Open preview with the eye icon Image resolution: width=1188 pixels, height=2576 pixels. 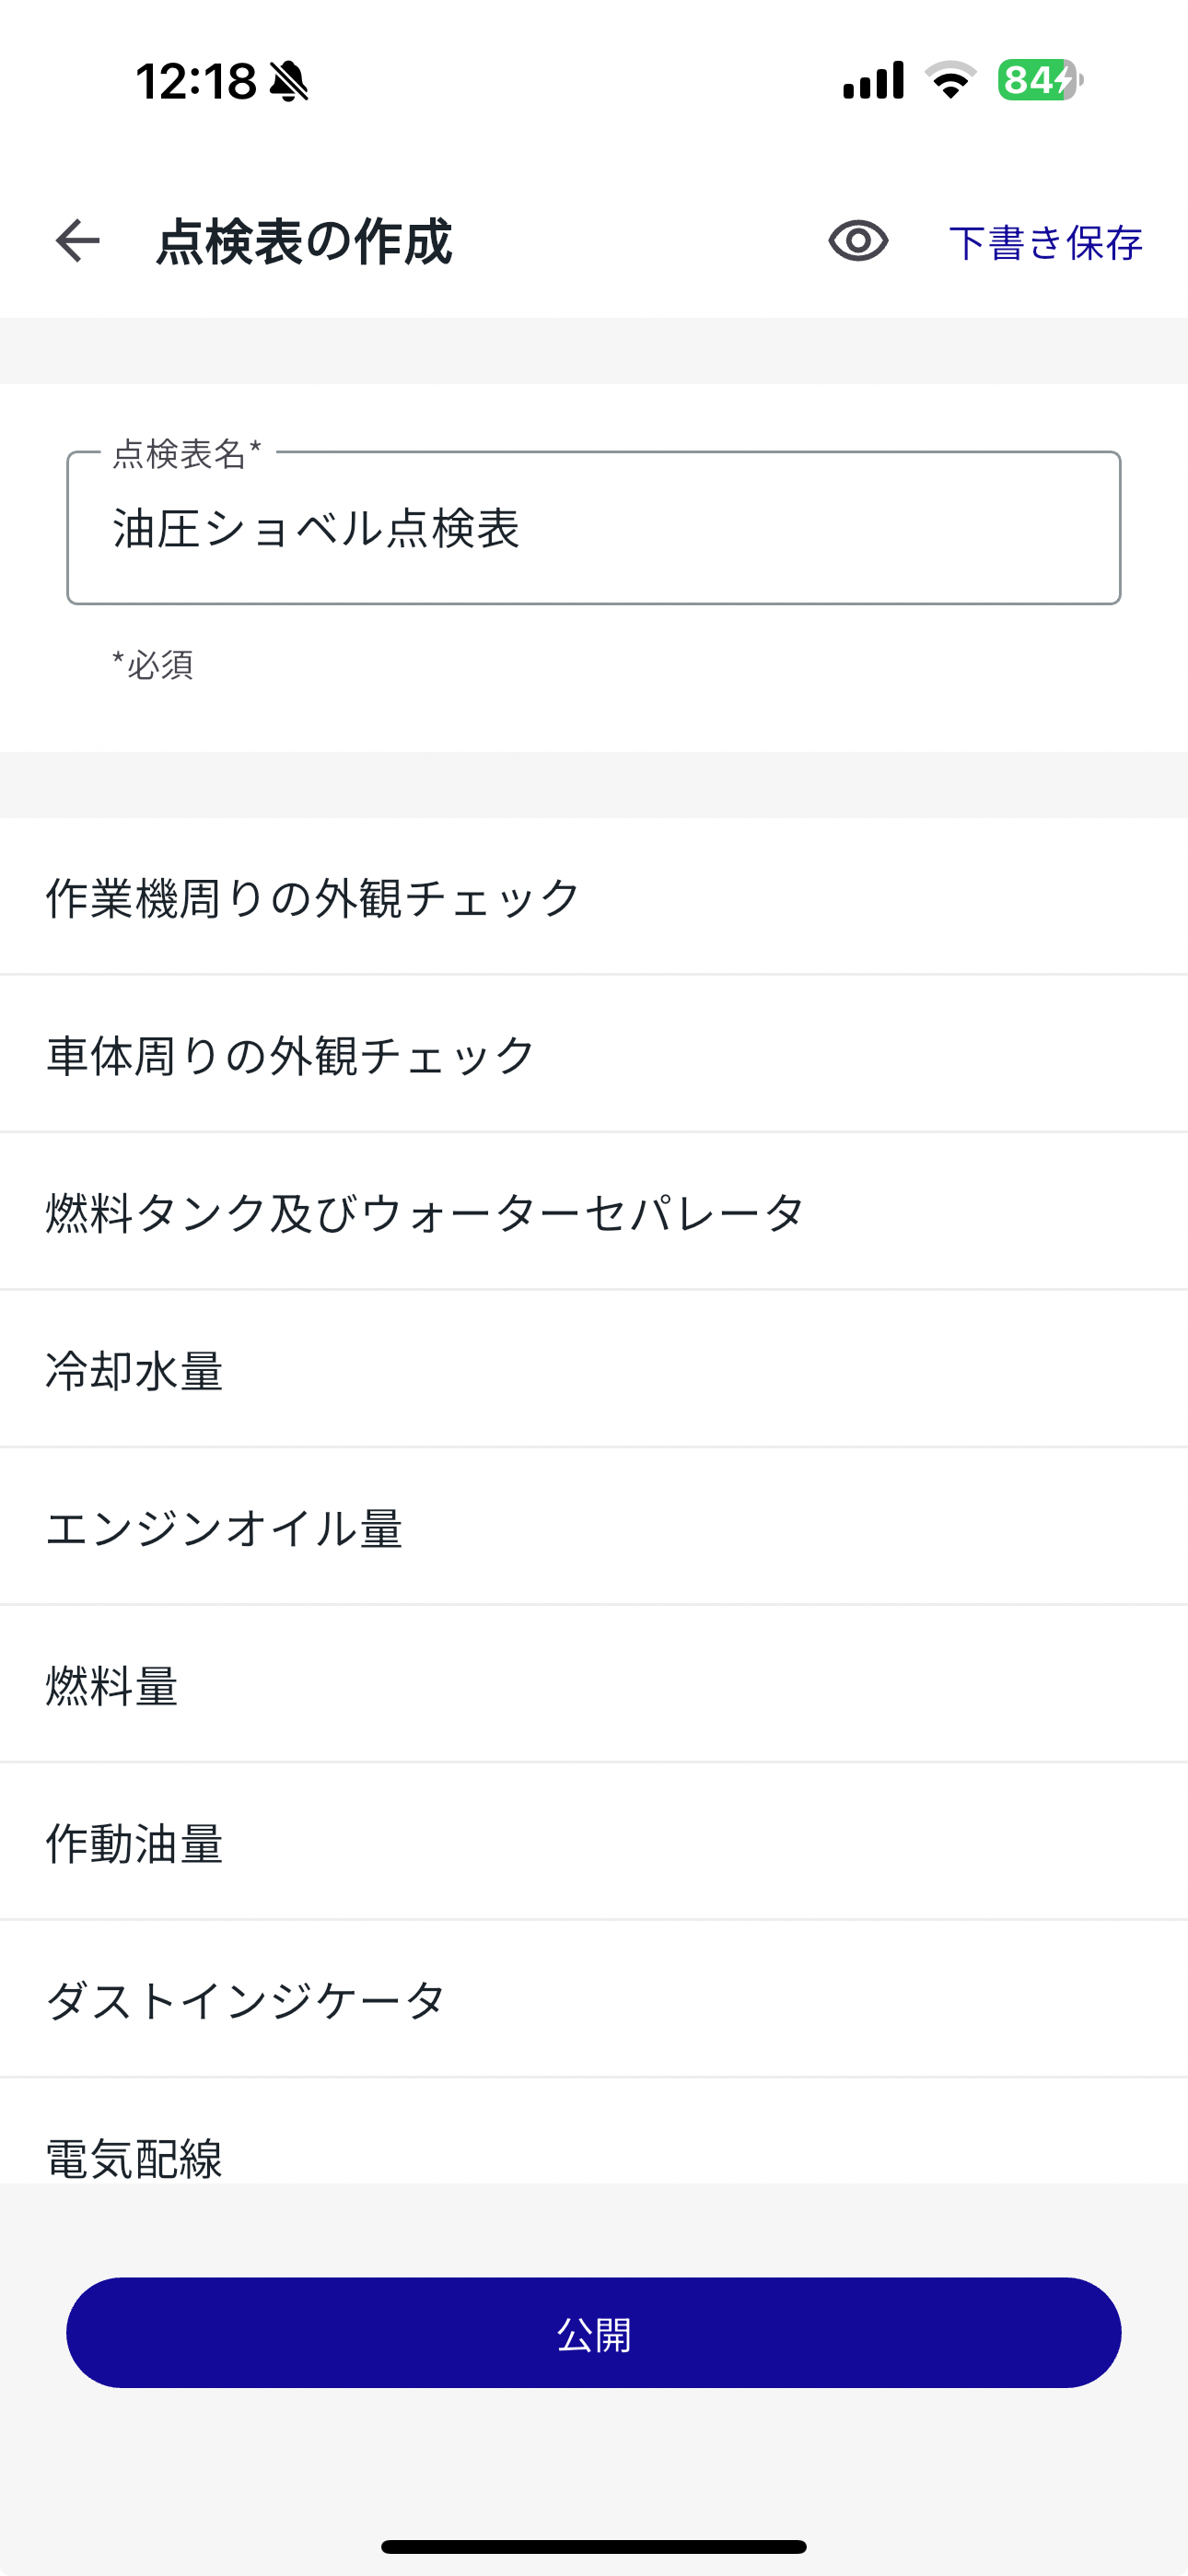[858, 241]
